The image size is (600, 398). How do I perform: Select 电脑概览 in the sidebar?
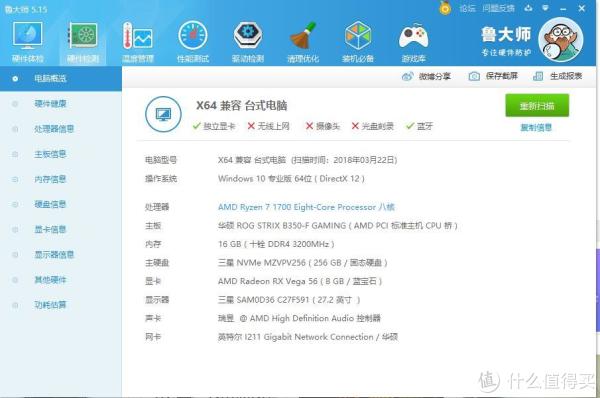(61, 79)
